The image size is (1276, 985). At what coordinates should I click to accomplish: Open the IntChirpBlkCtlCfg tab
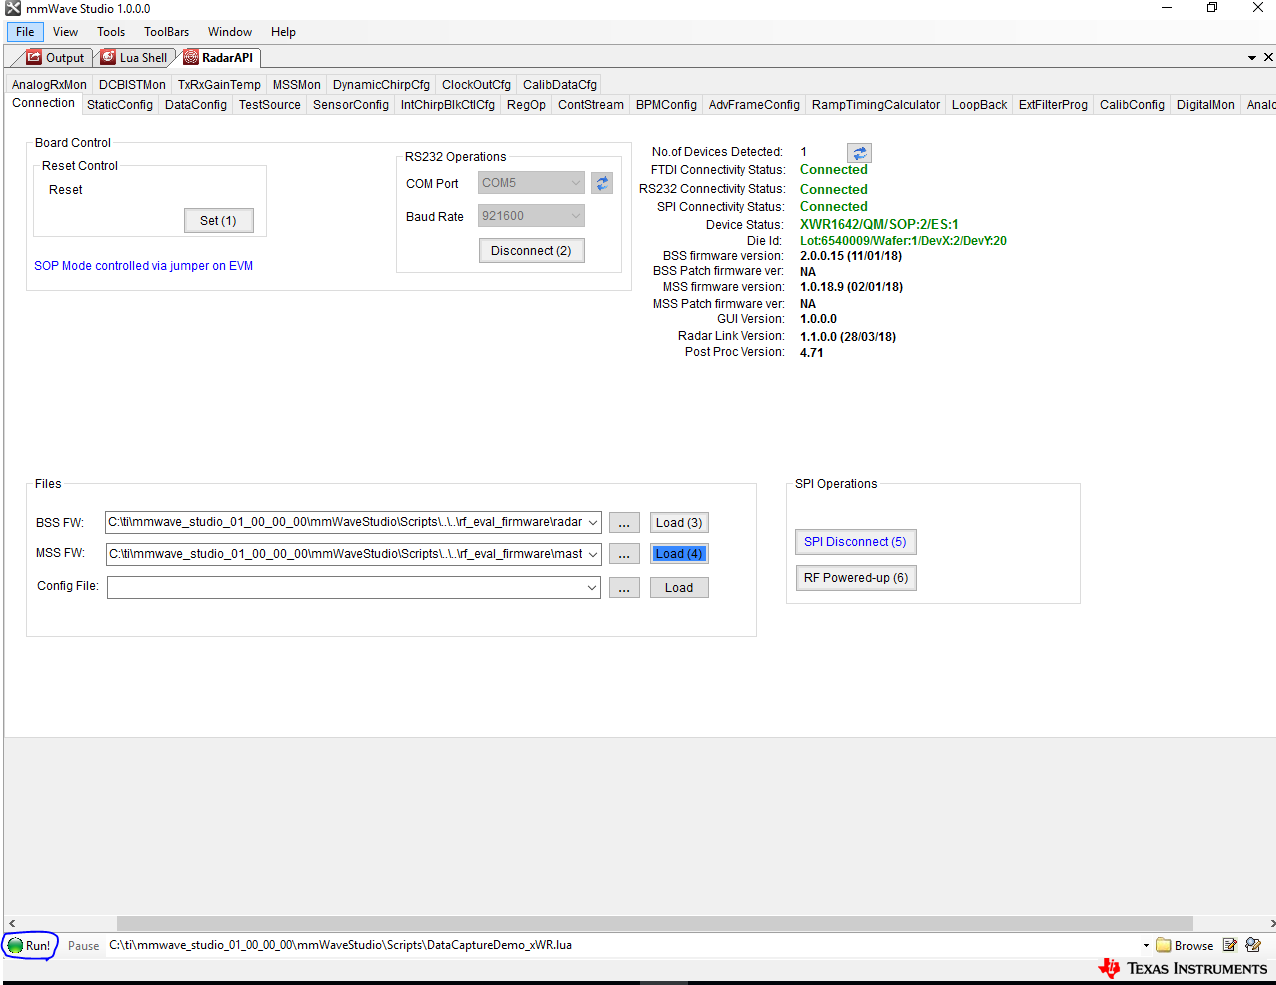point(448,105)
